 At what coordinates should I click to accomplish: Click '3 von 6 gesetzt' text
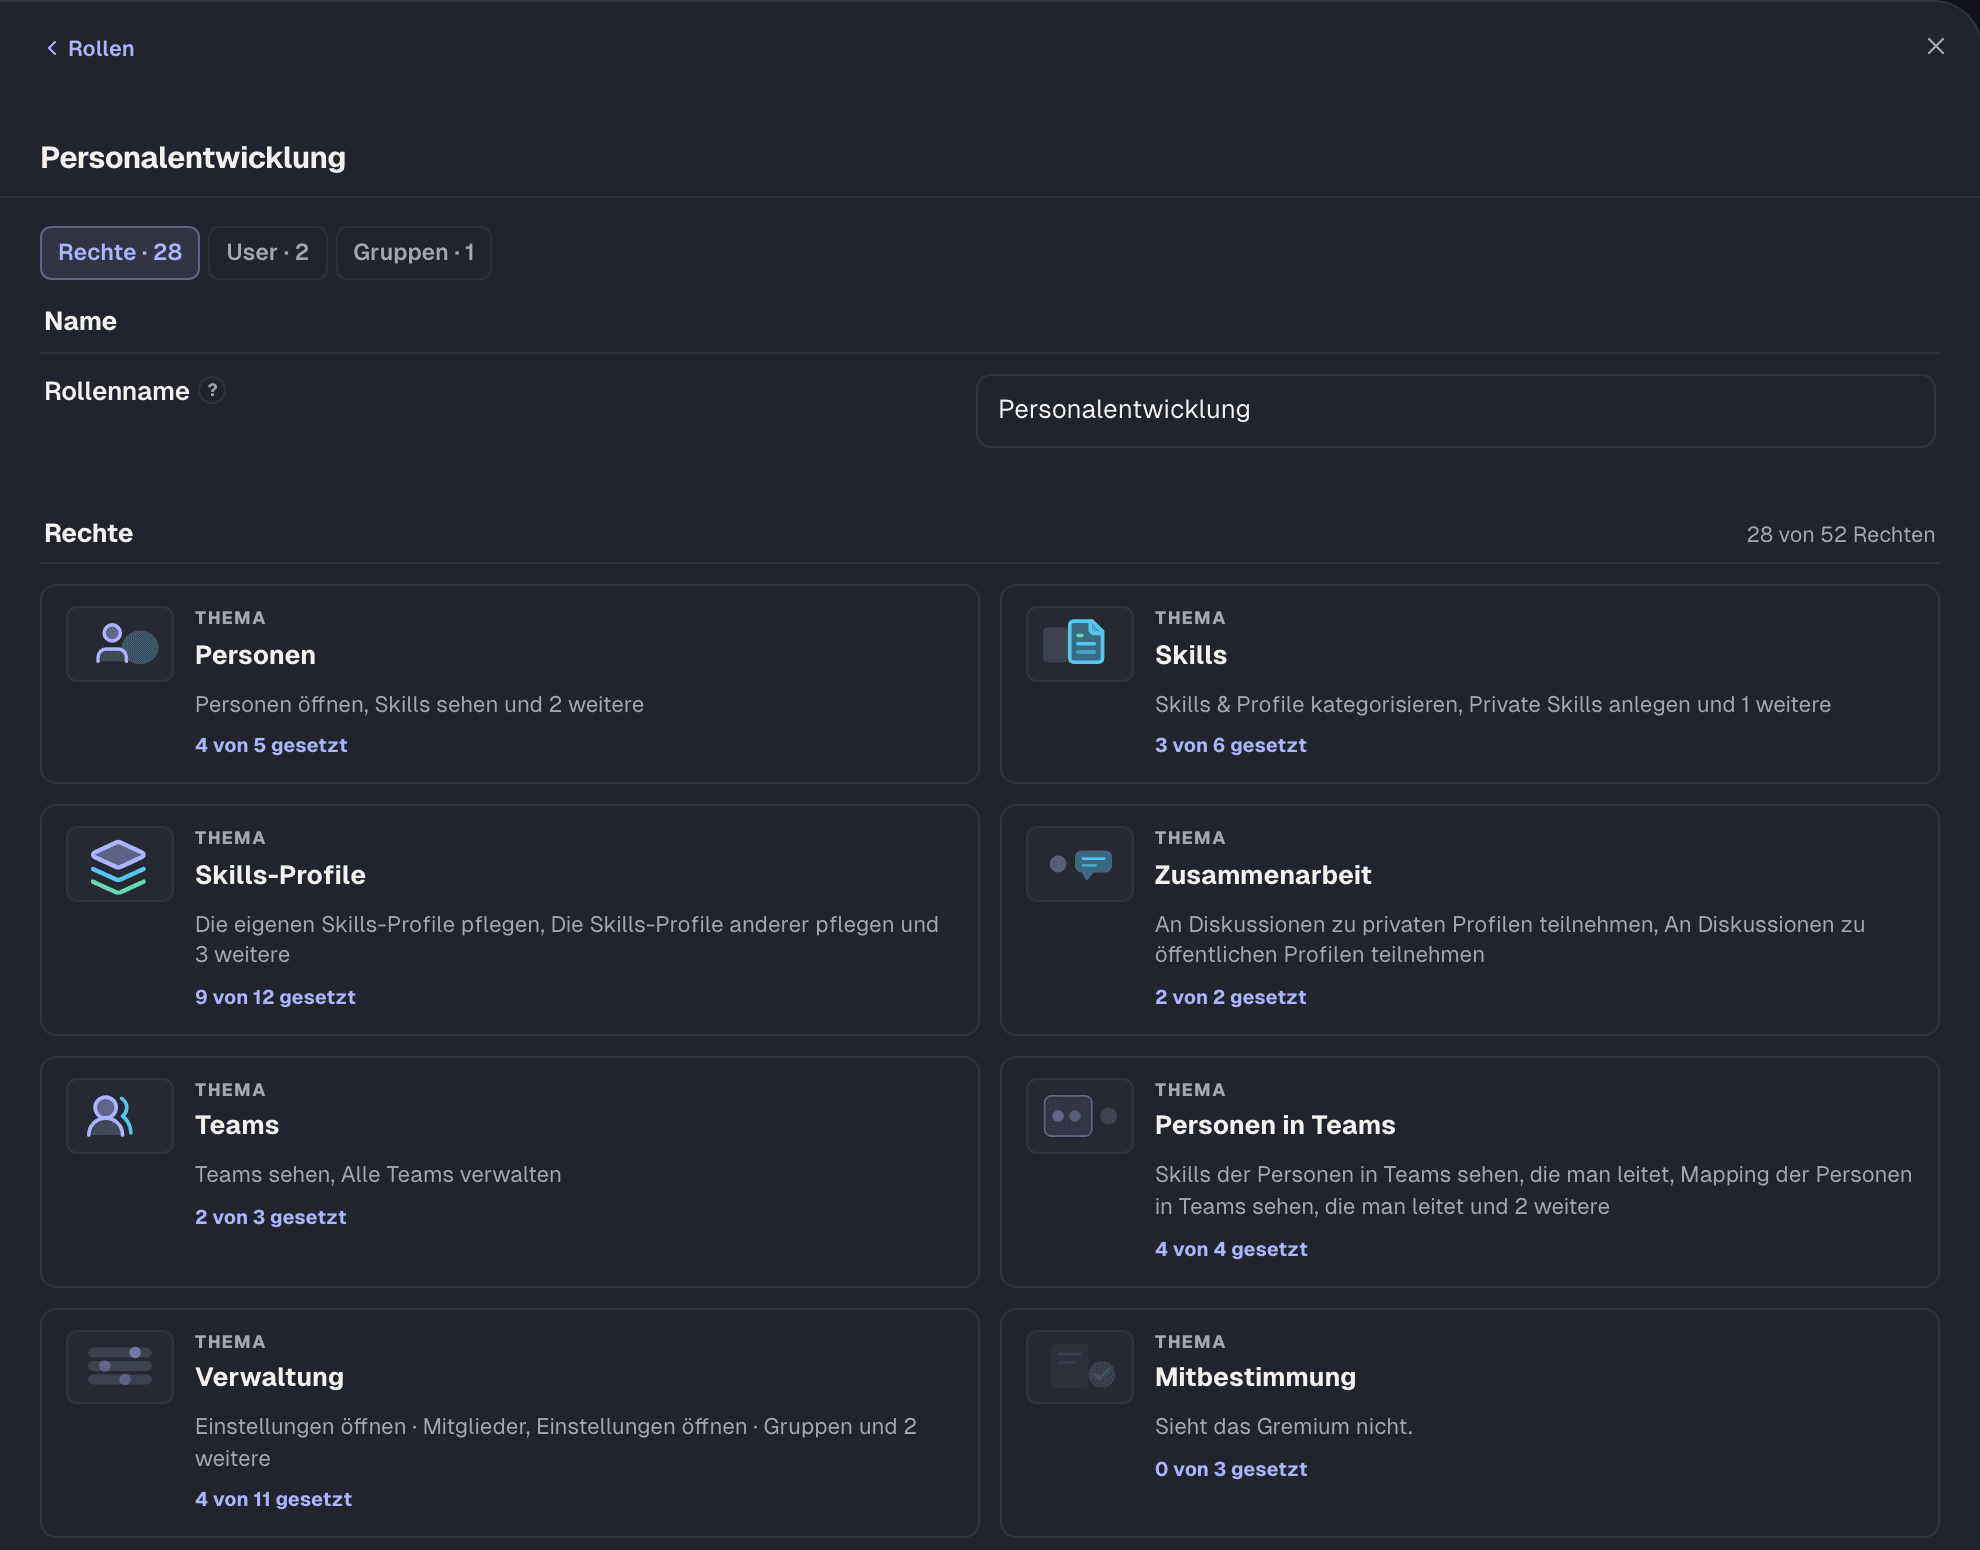(x=1231, y=745)
